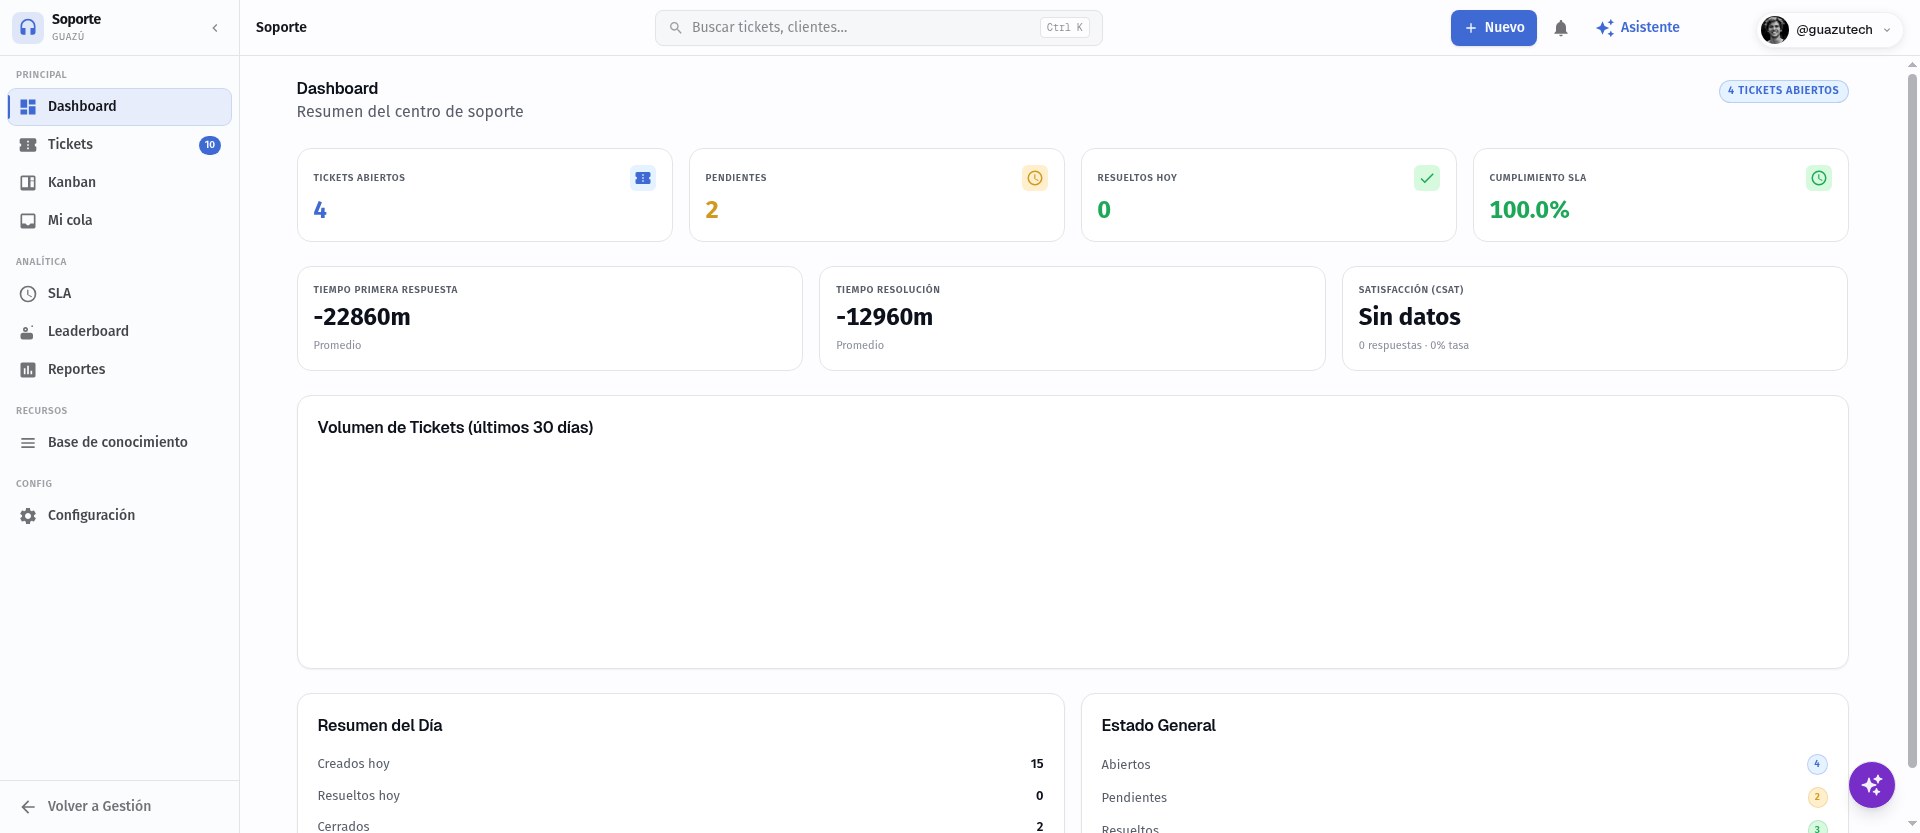The height and width of the screenshot is (833, 1920).
Task: Click the Ctrl K shortcut hint
Action: pyautogui.click(x=1065, y=28)
